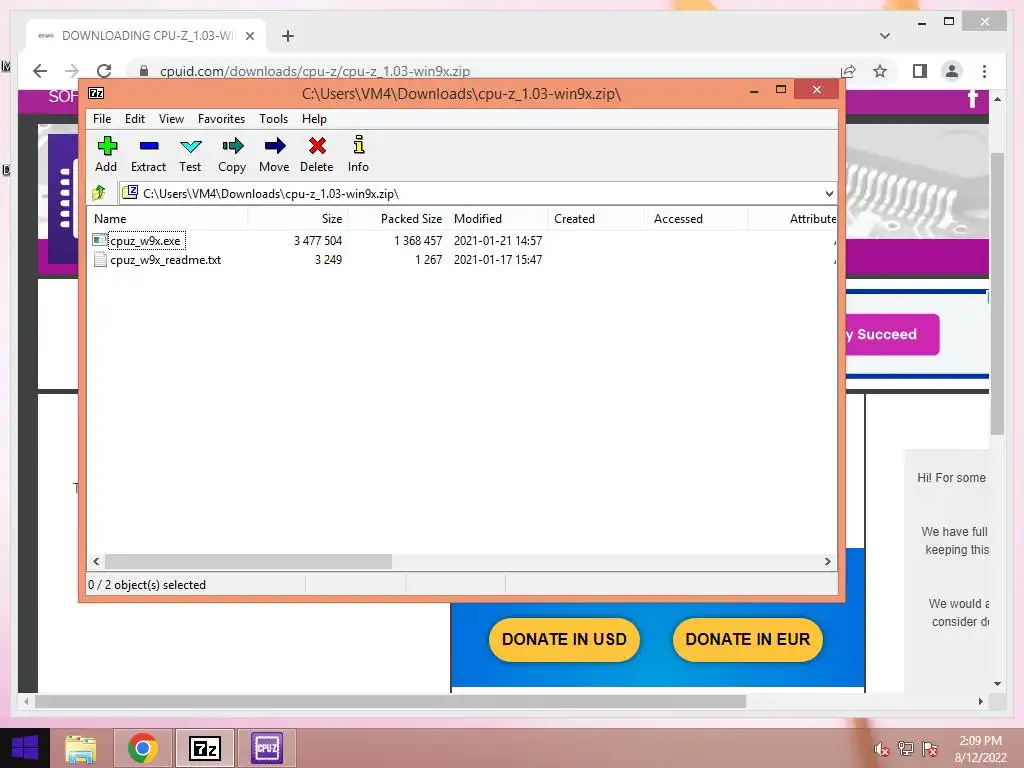
Task: Open the Favorites menu
Action: 221,119
